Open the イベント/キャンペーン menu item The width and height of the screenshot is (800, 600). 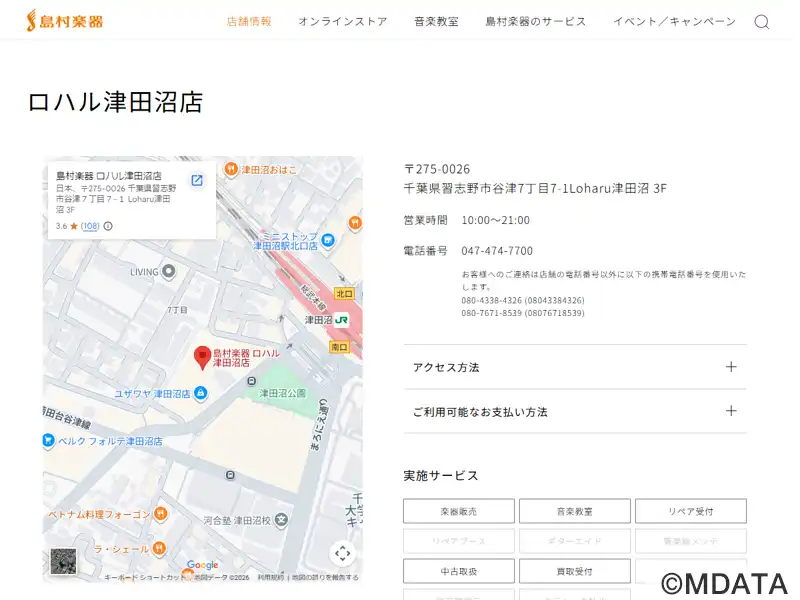point(674,21)
